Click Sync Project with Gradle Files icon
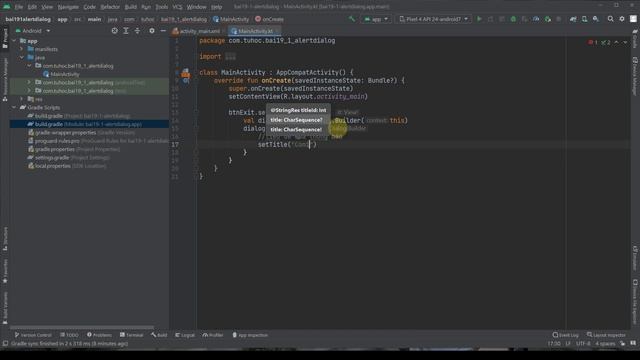640x360 pixels. tap(573, 19)
